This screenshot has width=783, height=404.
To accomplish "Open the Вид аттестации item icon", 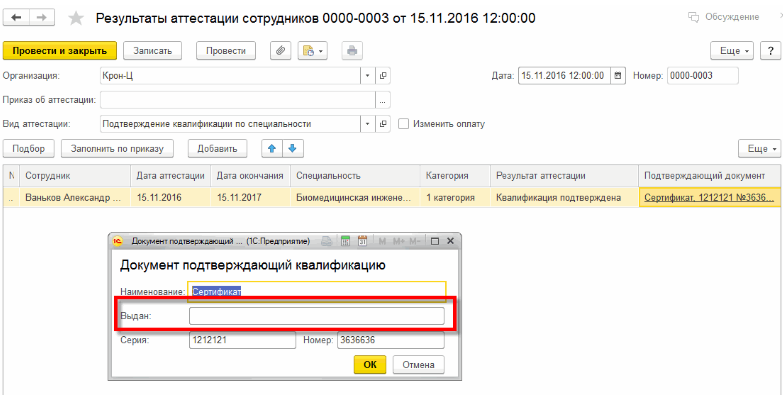I will pyautogui.click(x=384, y=124).
